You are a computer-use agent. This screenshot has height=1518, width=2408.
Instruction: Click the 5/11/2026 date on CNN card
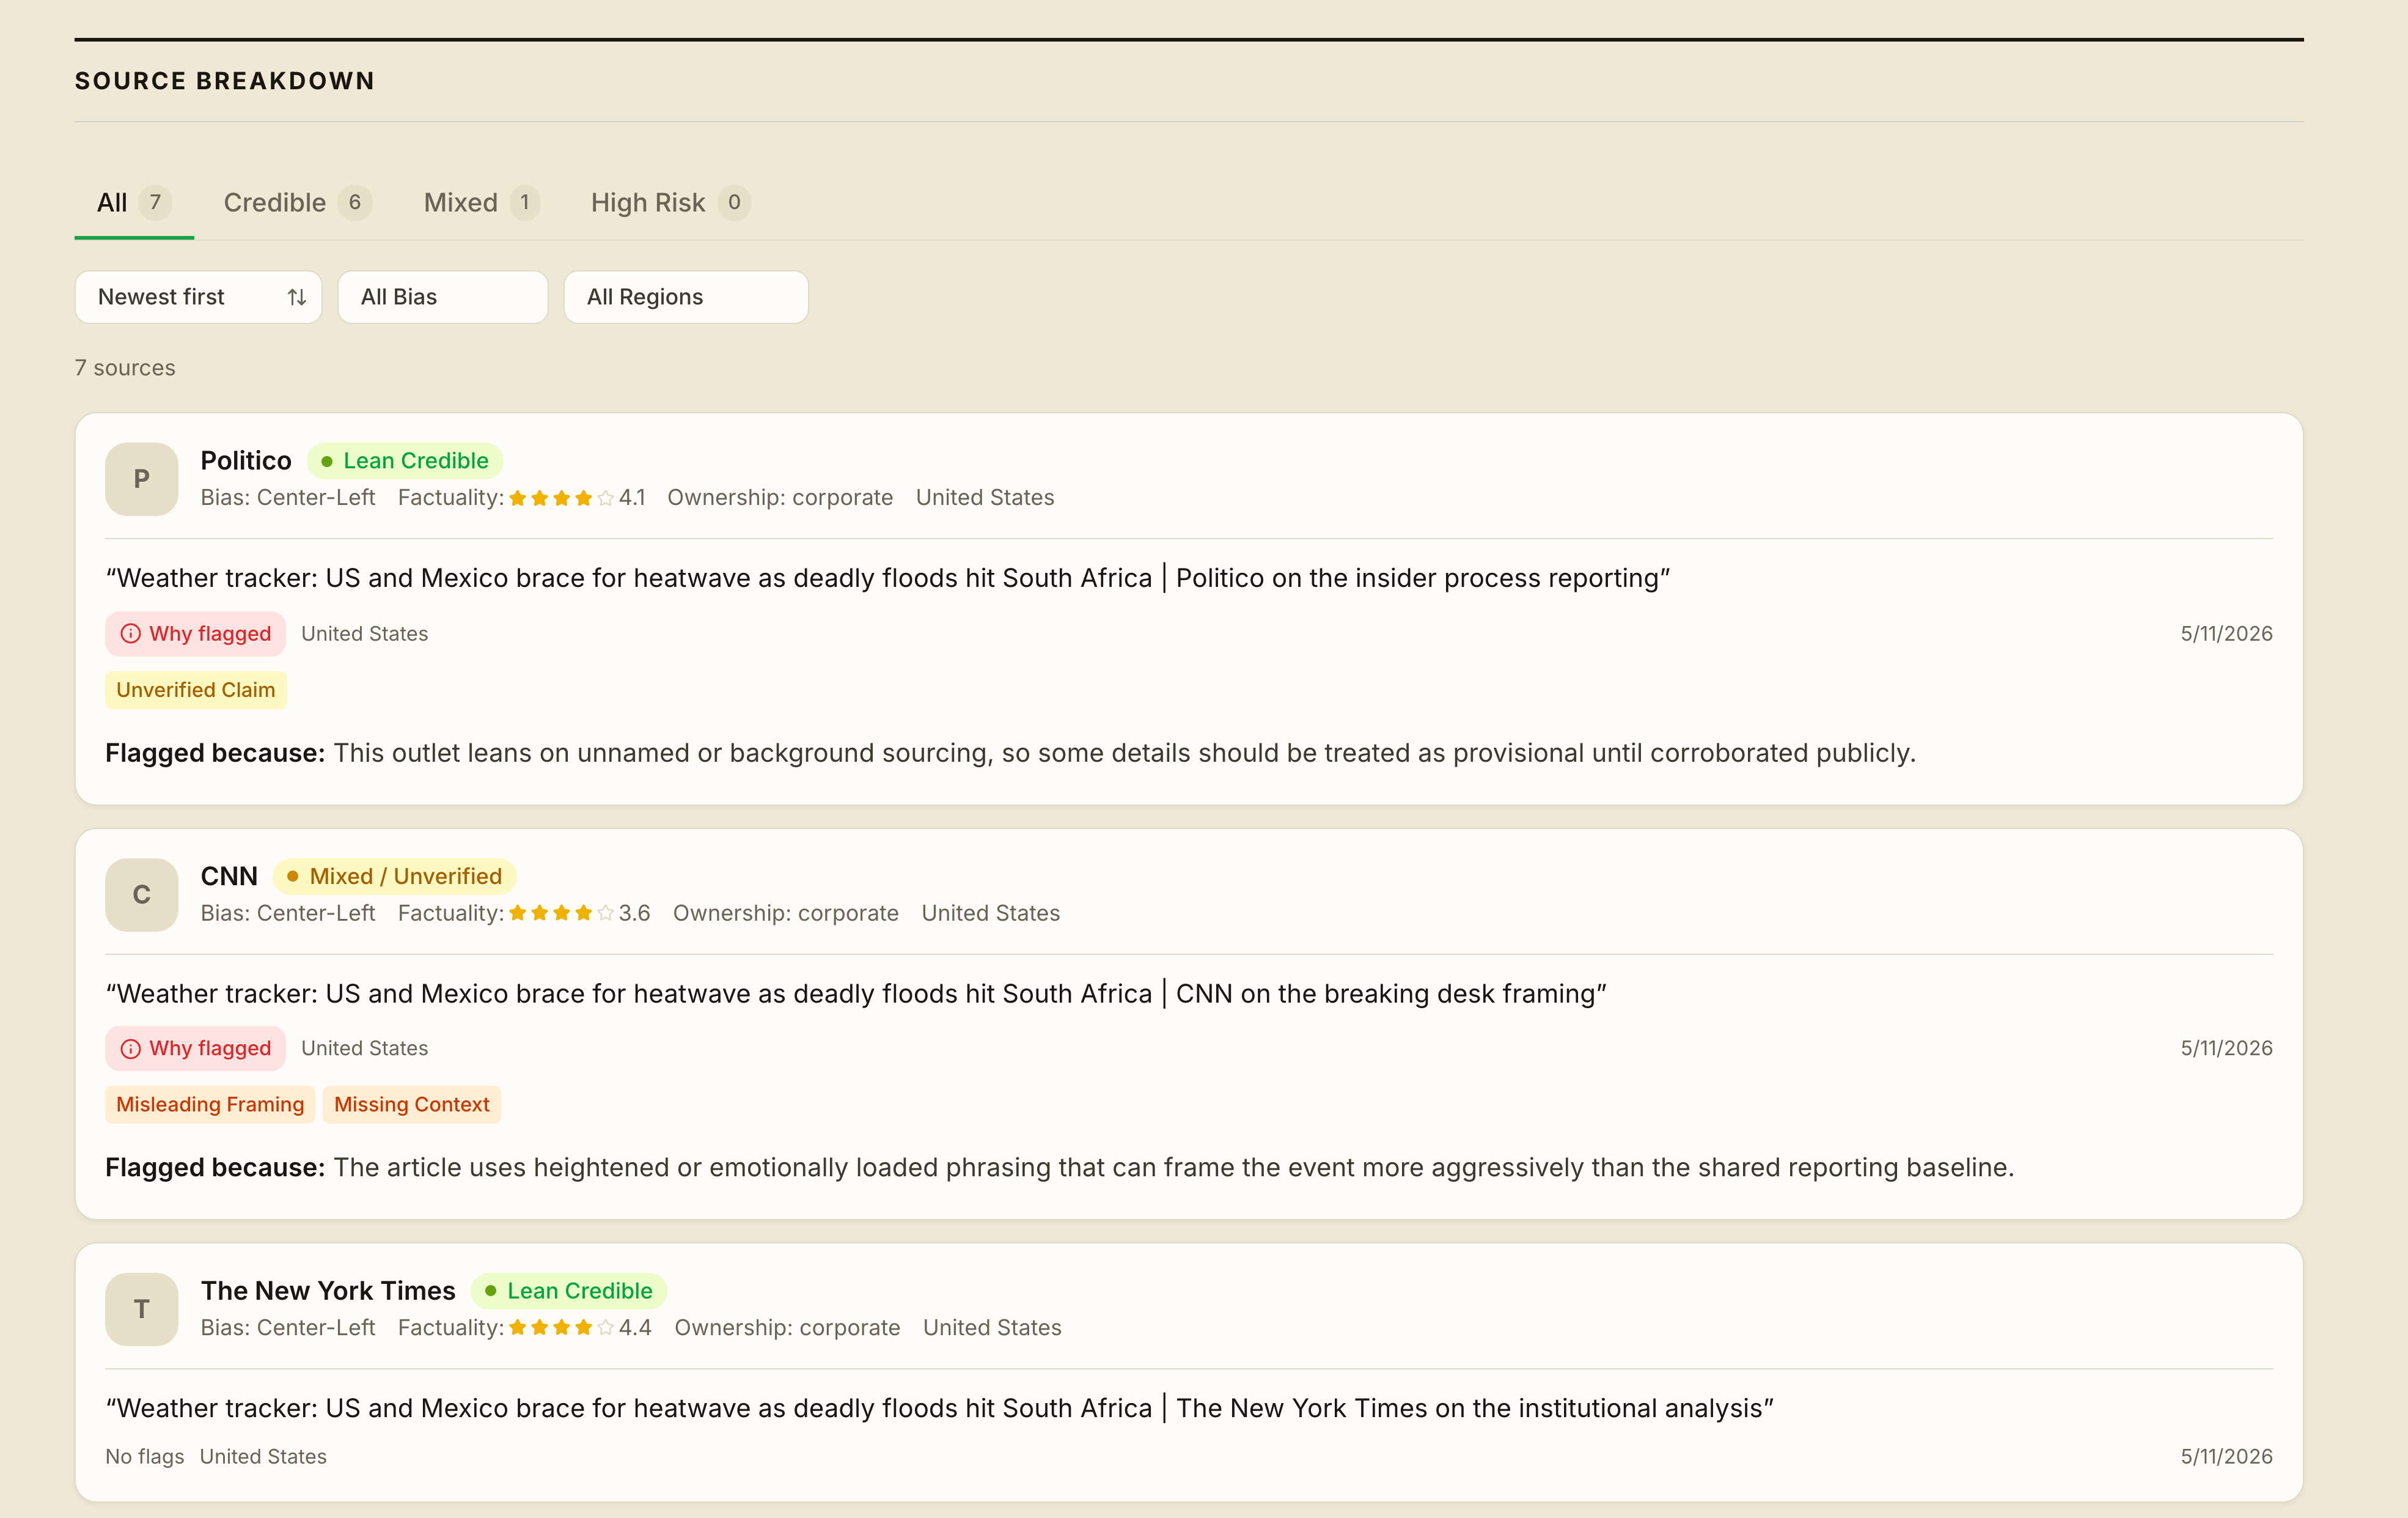[2227, 1049]
